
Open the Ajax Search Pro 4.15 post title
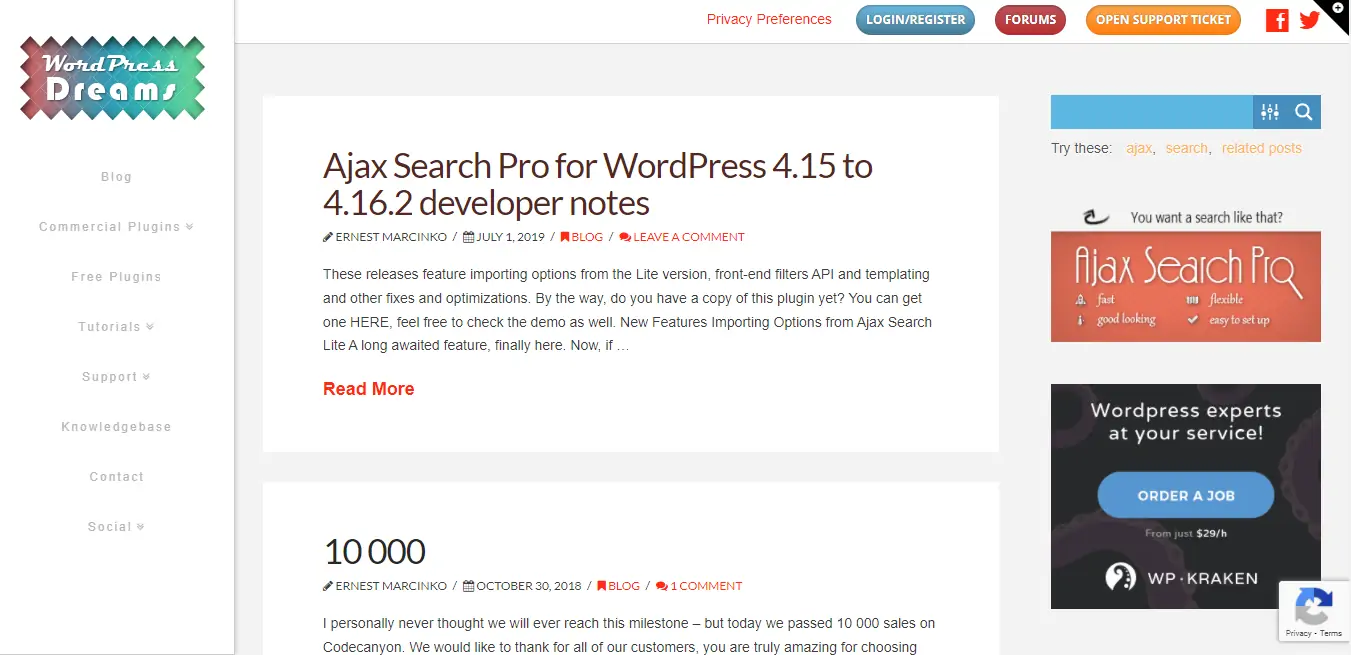coord(598,184)
